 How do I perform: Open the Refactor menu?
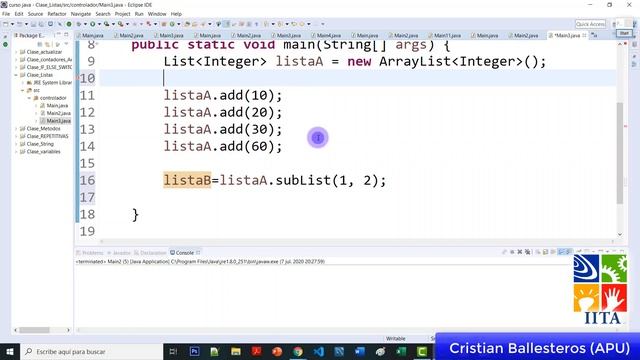pos(57,14)
